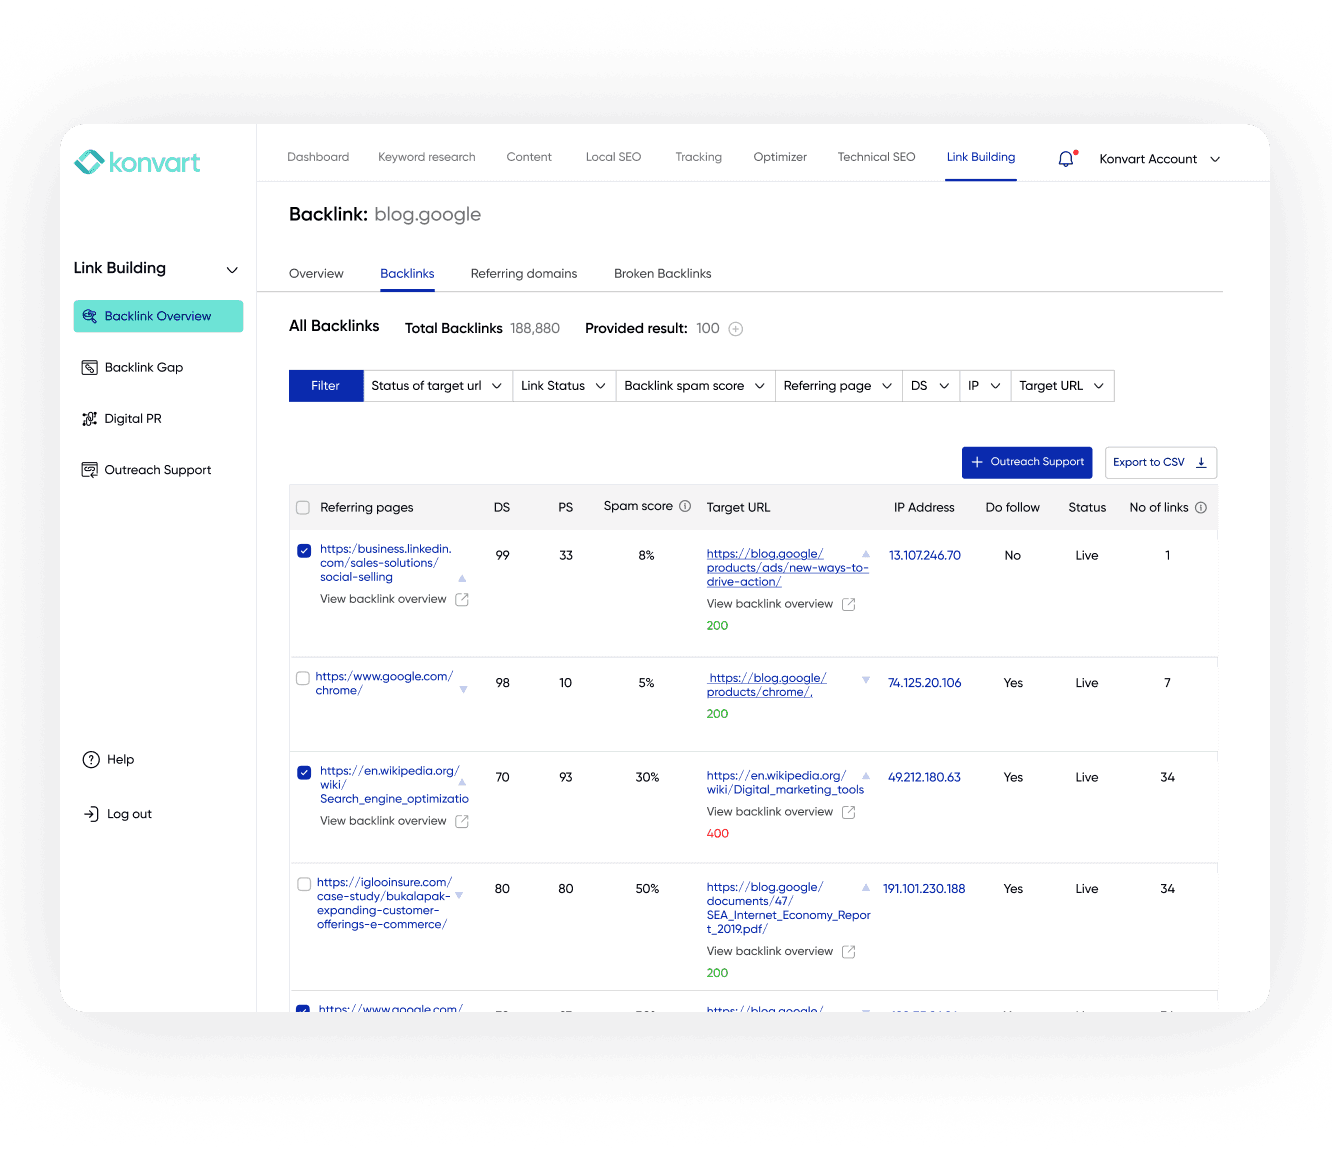Screen dimensions: 1332x1150
Task: Select all backlinks via header checkbox
Action: pos(303,507)
